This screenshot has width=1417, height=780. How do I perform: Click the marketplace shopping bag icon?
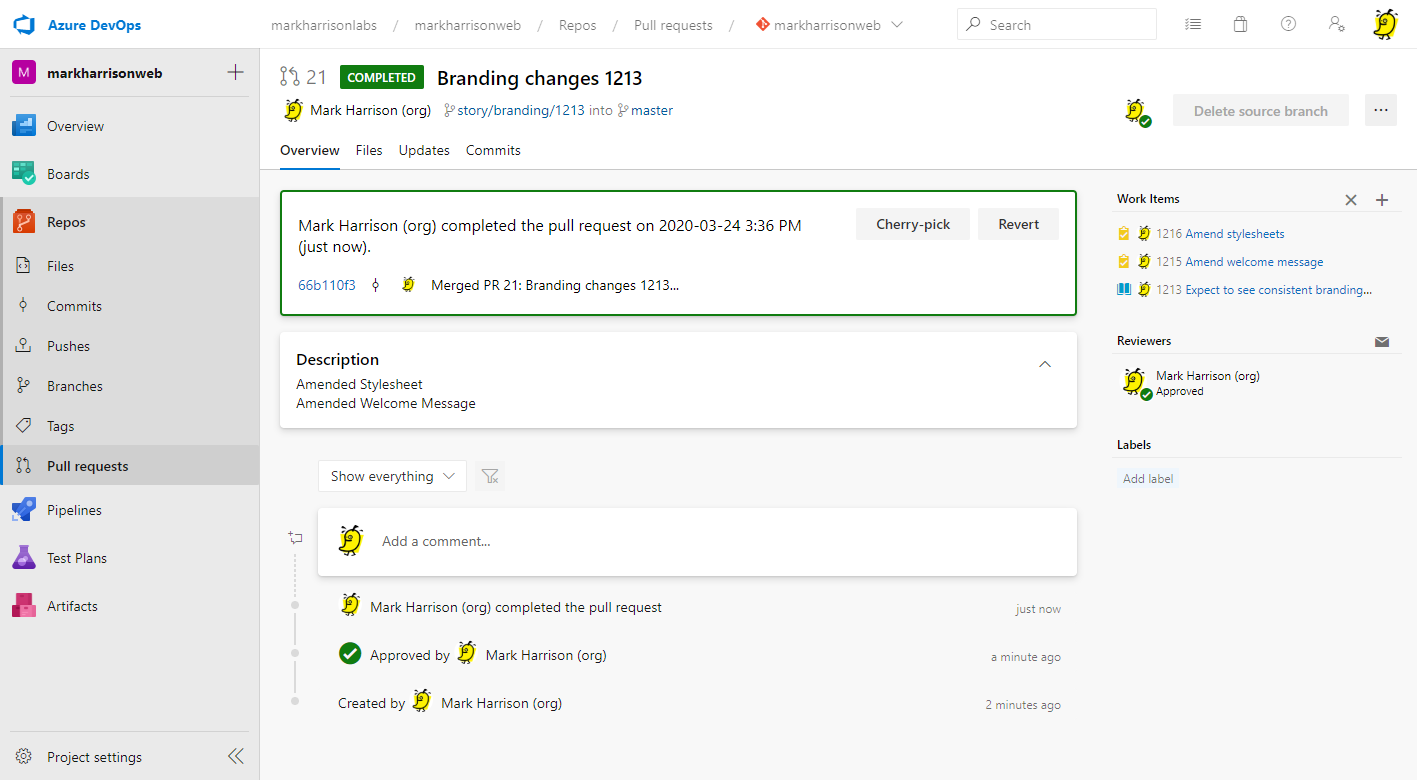click(x=1240, y=25)
